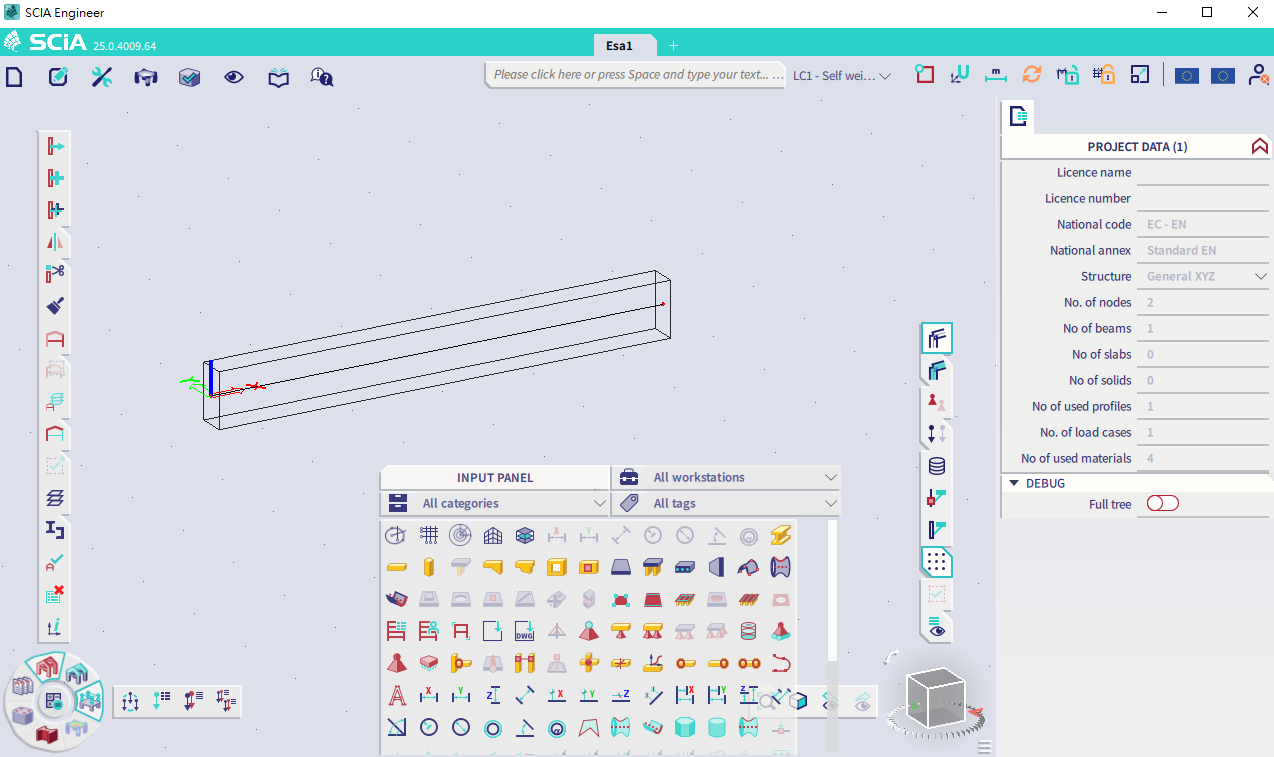The image size is (1274, 757).
Task: Click the orange refresh arrows icon
Action: [x=1031, y=75]
